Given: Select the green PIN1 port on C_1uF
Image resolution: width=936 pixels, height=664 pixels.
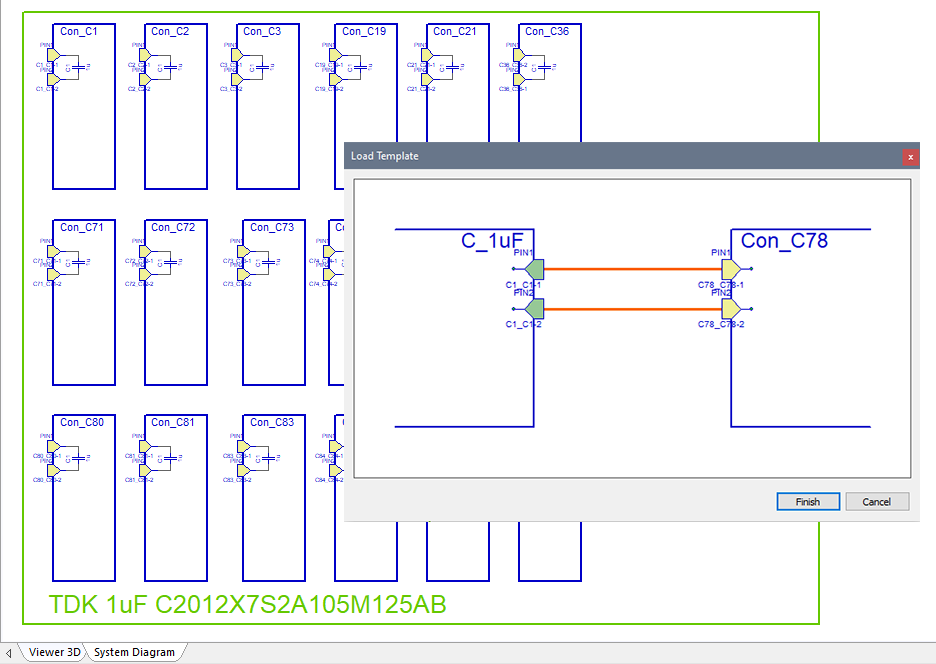Looking at the screenshot, I should click(x=534, y=269).
